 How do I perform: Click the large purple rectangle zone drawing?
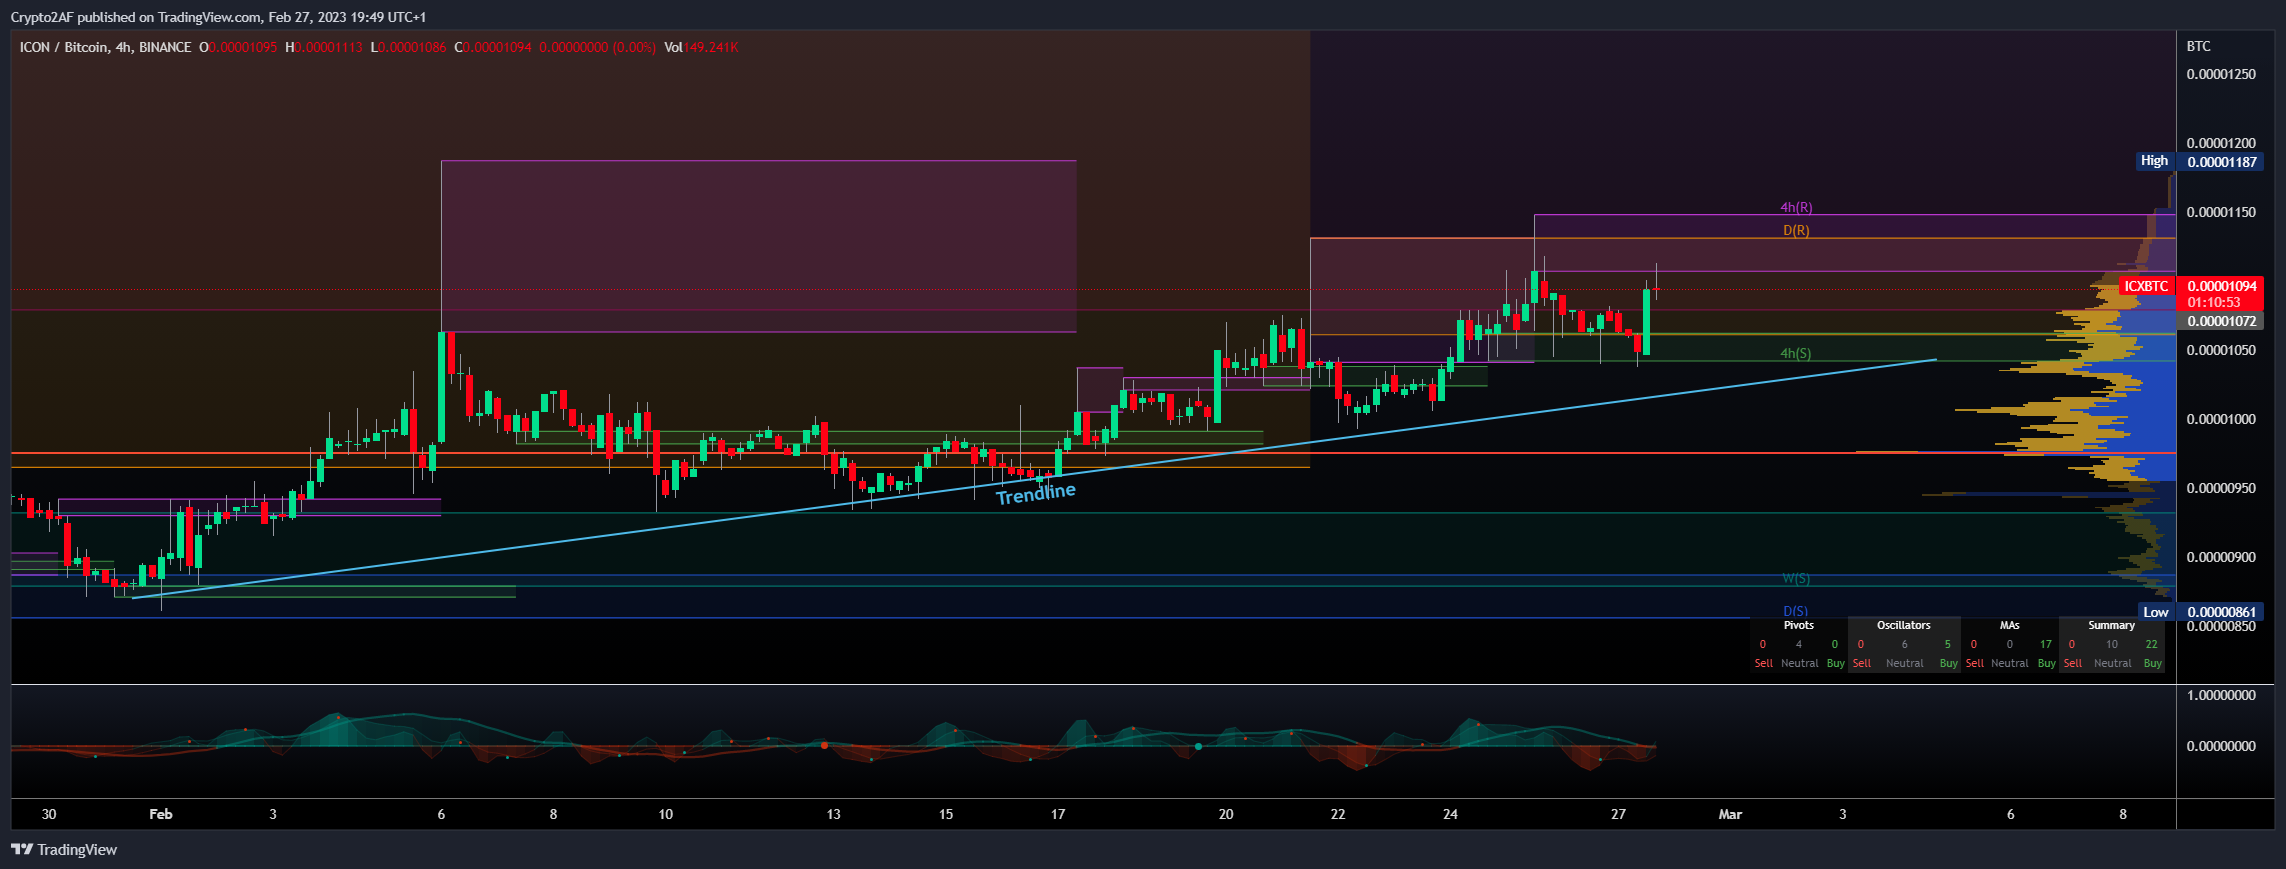click(758, 246)
